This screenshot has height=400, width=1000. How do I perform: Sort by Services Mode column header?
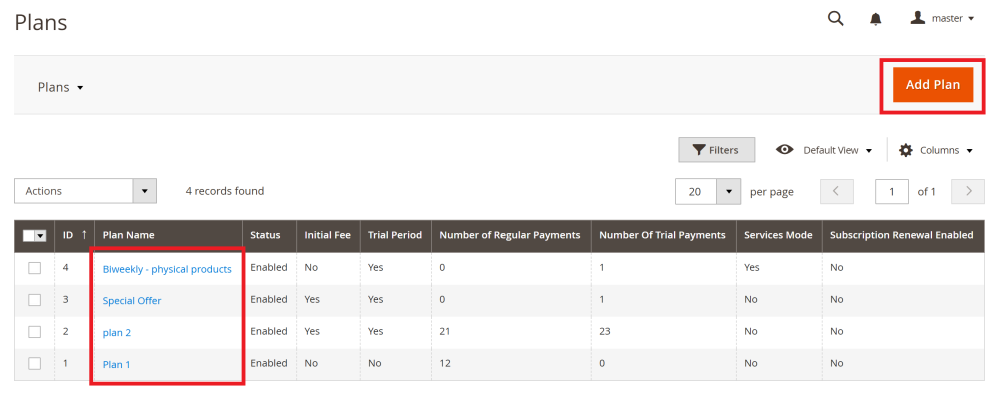779,235
